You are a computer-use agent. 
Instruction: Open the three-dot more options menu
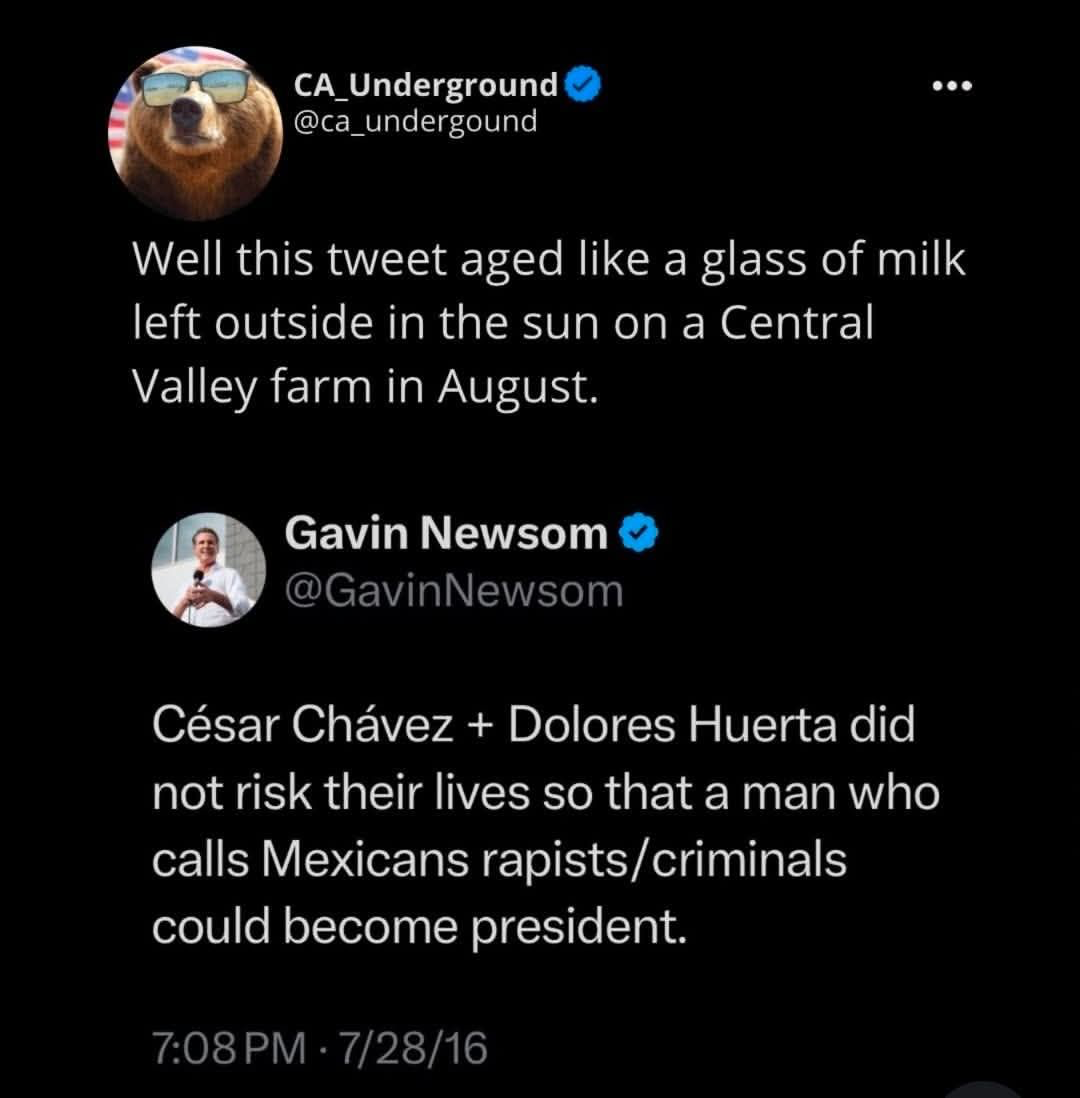tap(951, 88)
